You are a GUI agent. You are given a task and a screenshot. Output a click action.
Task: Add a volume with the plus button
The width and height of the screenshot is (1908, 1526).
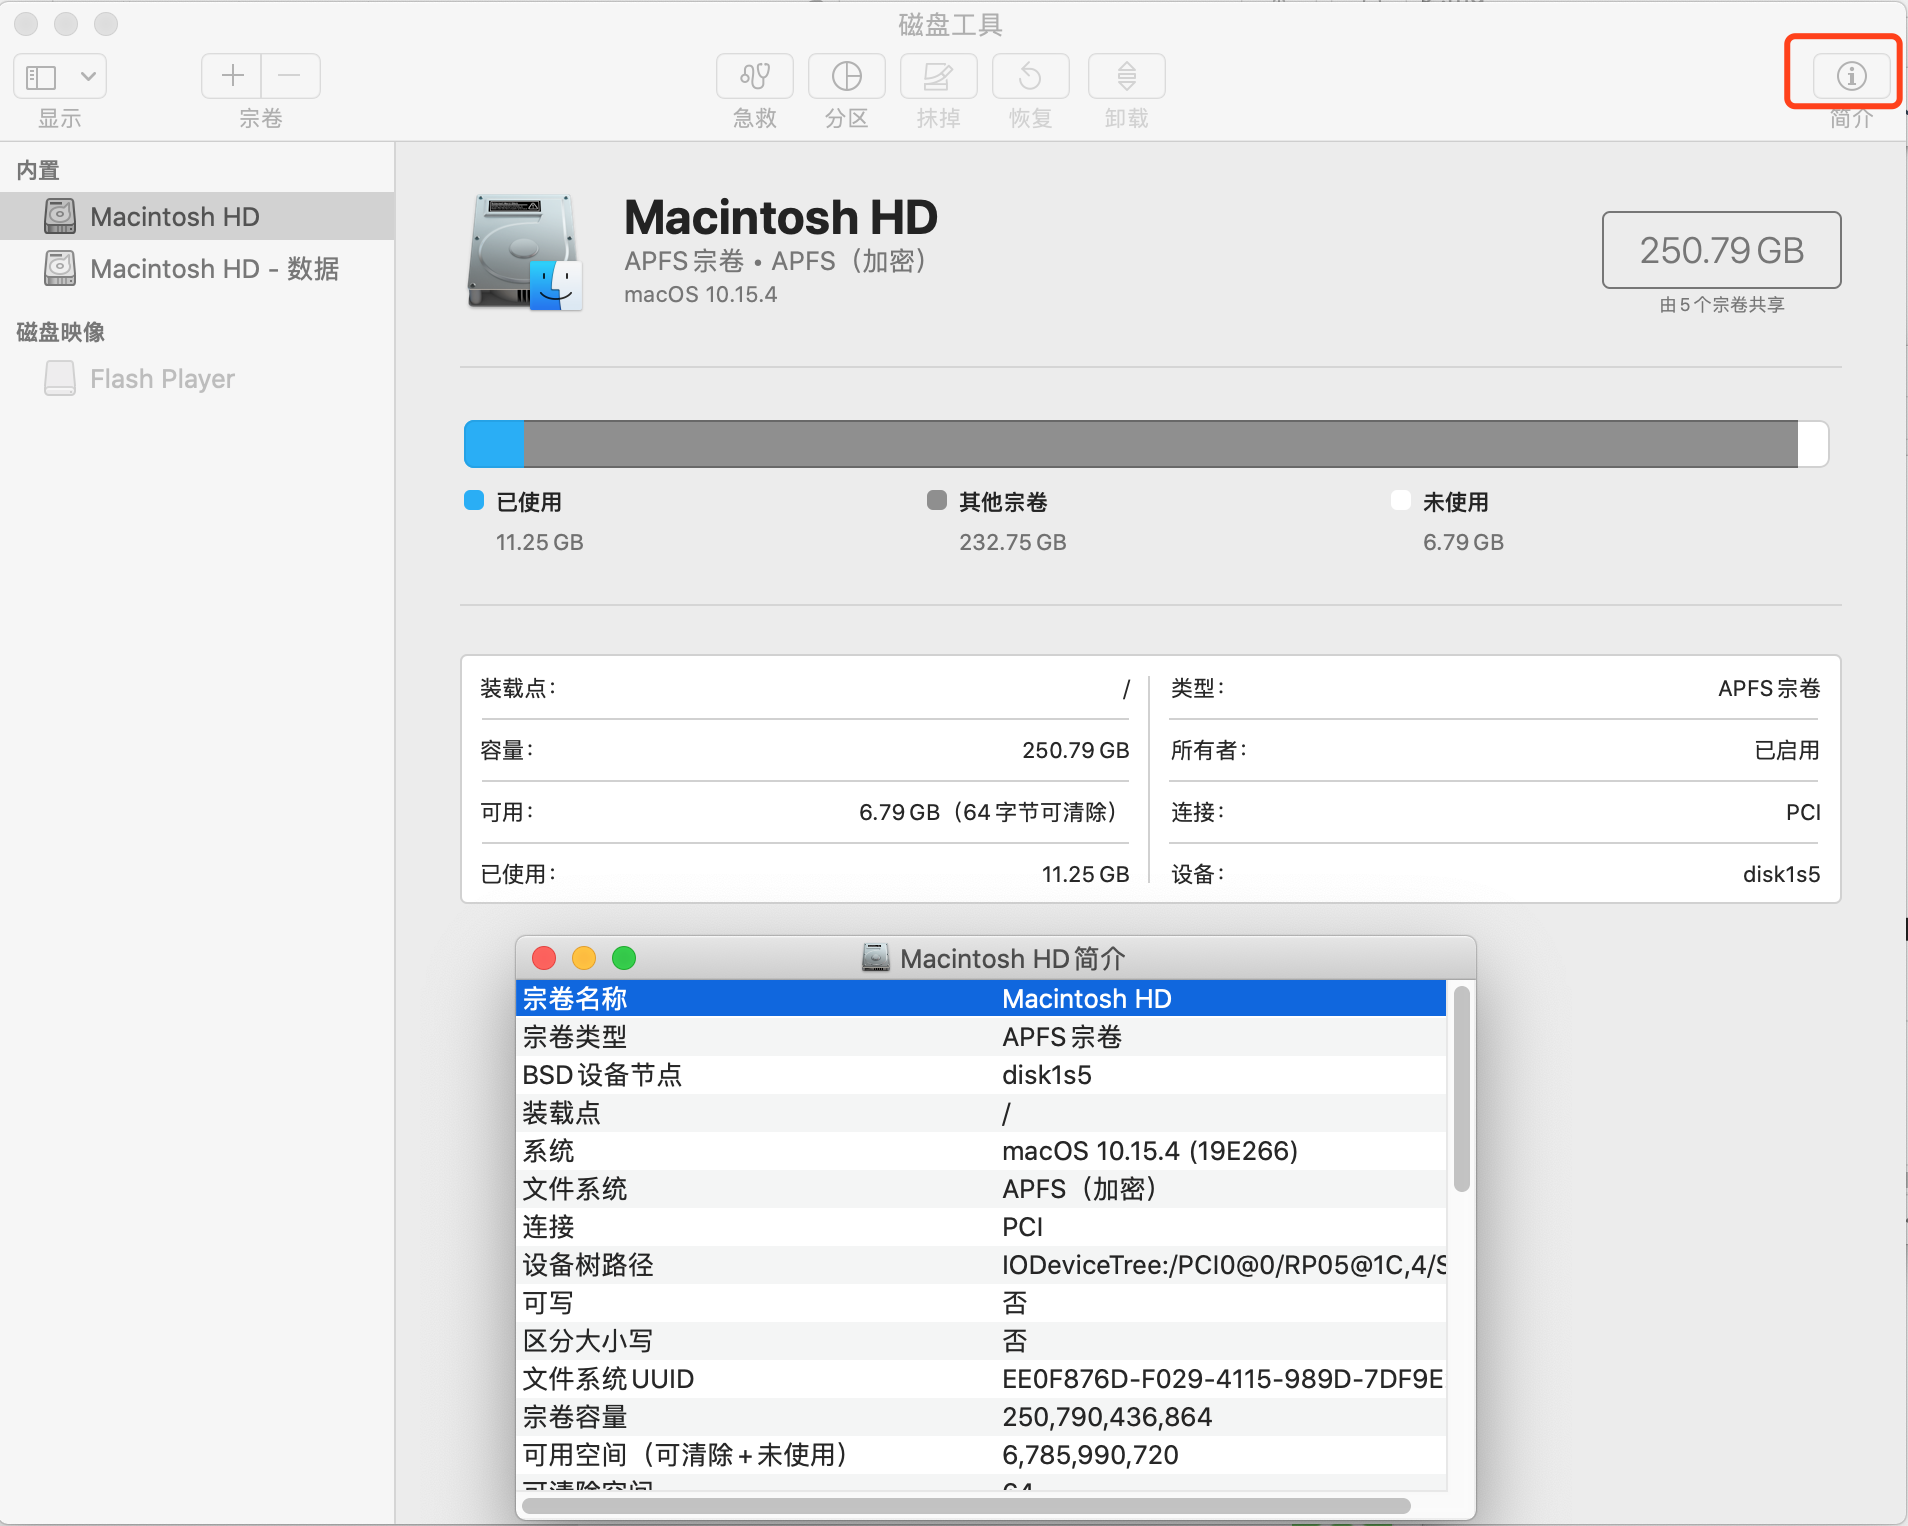tap(232, 76)
